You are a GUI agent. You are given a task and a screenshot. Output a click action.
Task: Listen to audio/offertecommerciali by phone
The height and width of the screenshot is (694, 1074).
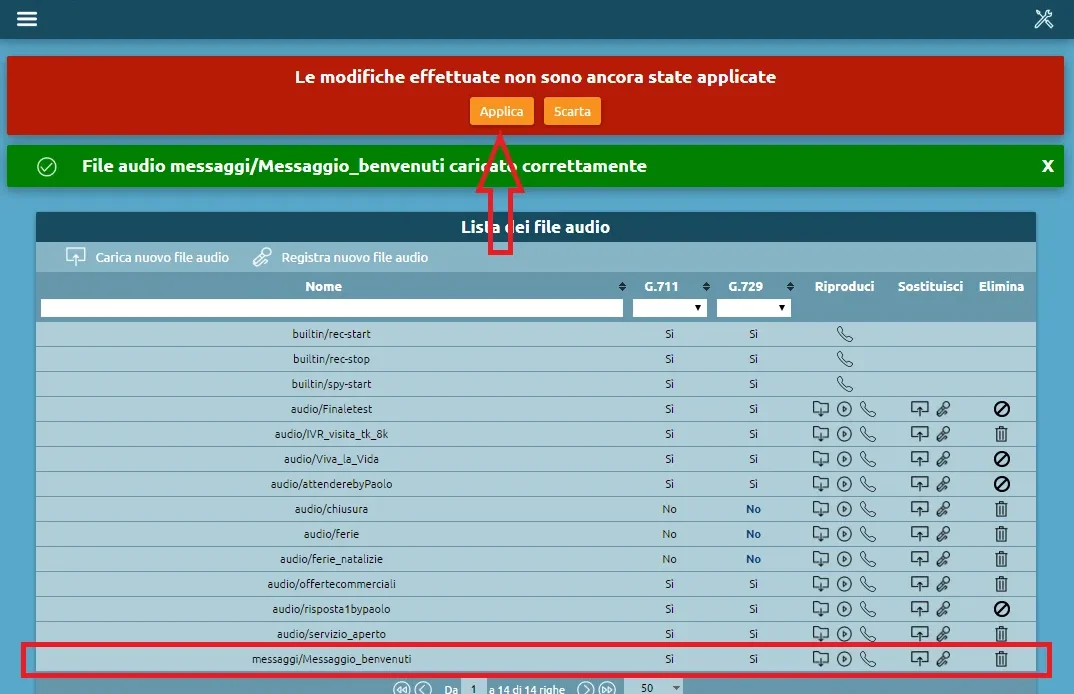tap(867, 584)
